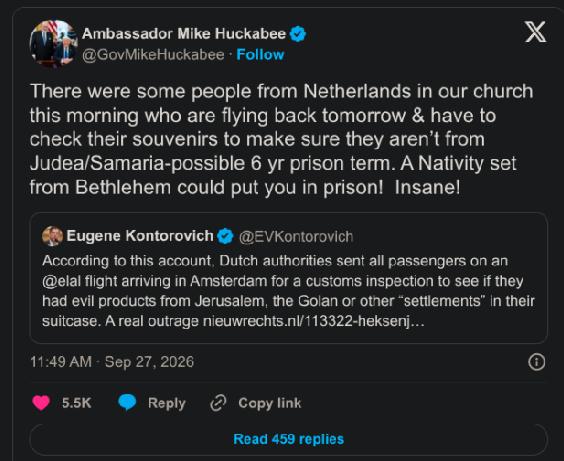Open Ambassador Mike Huckabee's profile picture

click(x=53, y=44)
